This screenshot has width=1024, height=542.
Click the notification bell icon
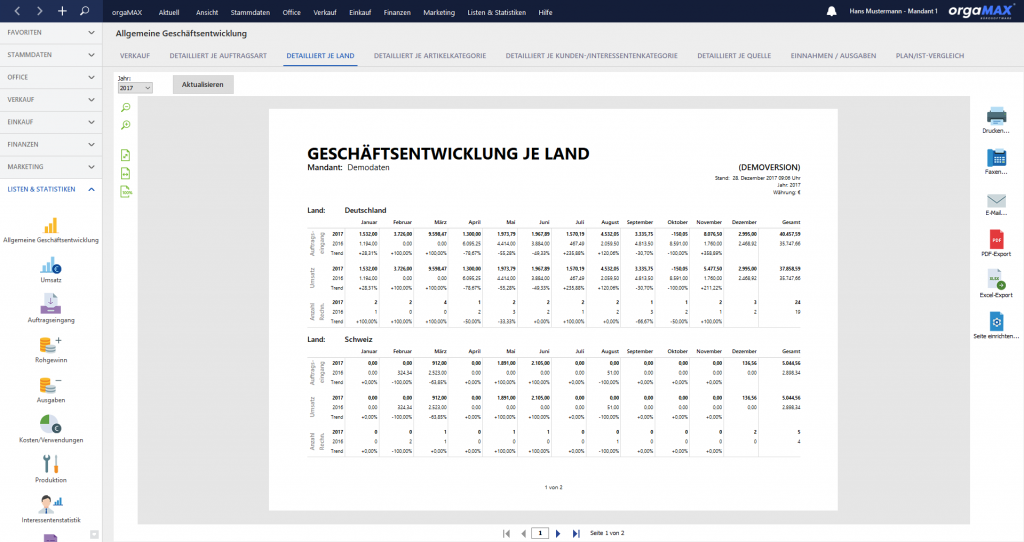[831, 11]
